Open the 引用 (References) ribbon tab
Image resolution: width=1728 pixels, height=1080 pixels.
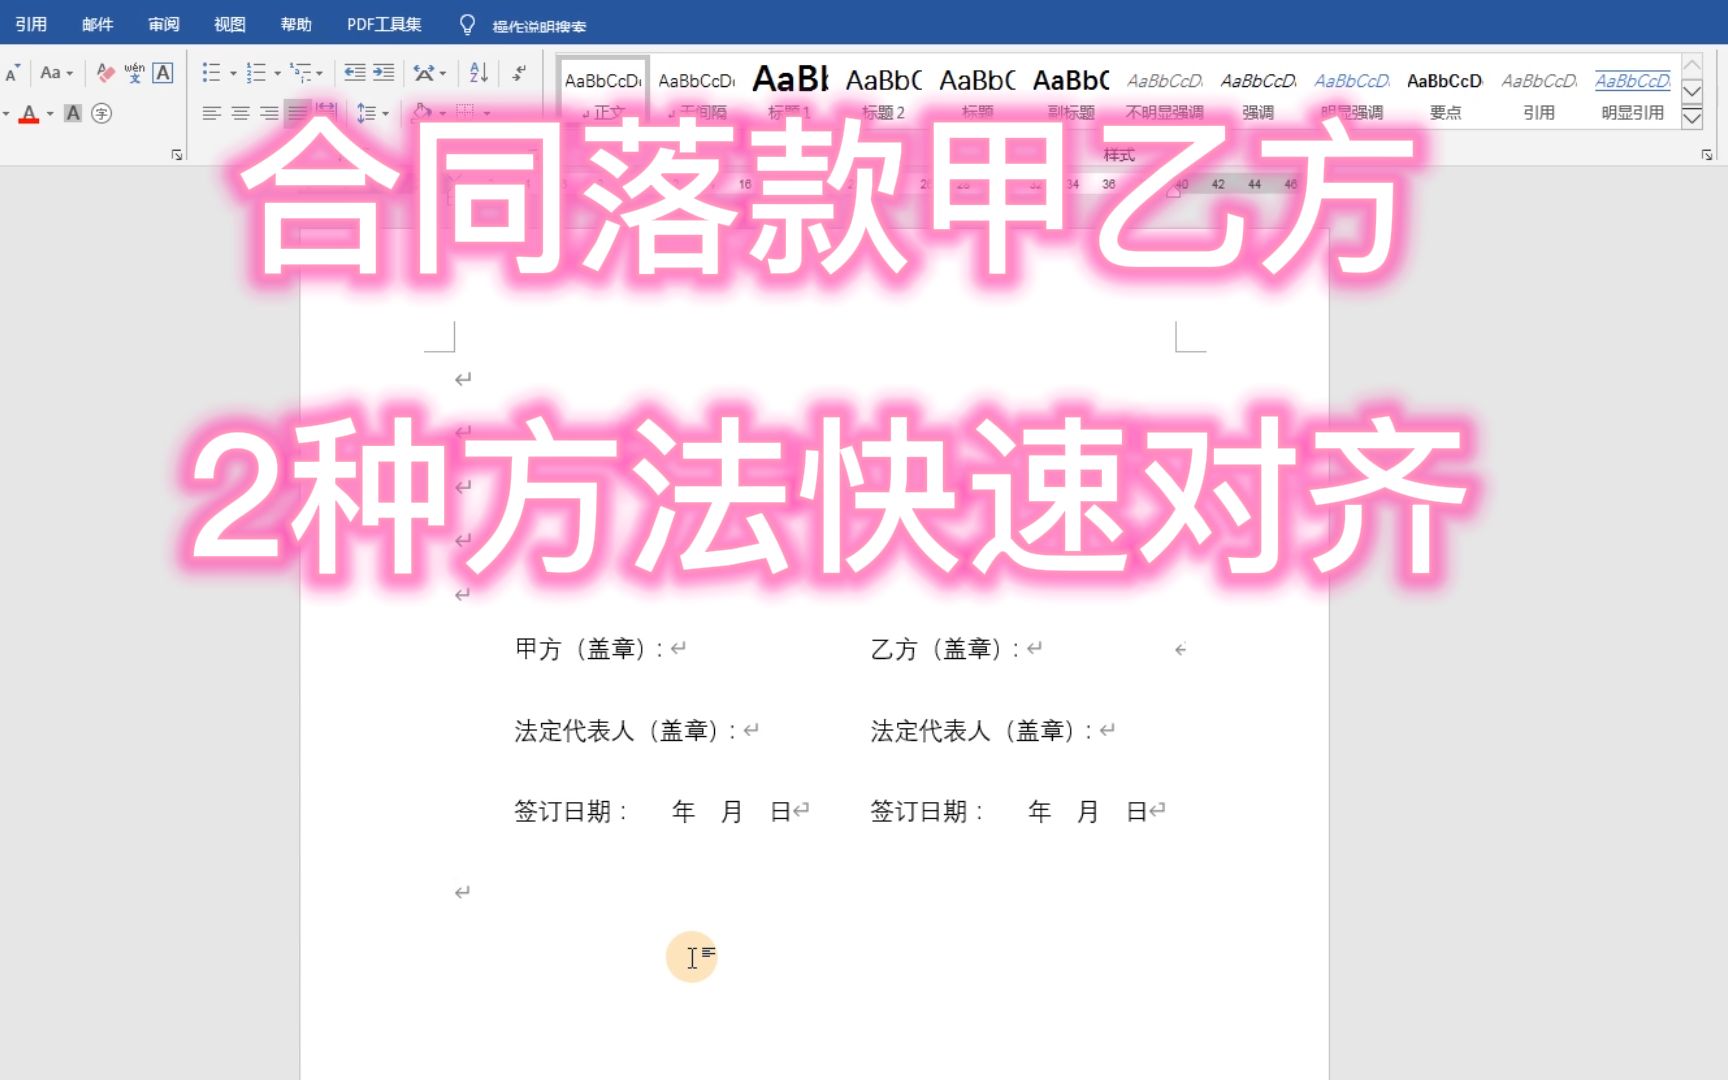point(31,24)
